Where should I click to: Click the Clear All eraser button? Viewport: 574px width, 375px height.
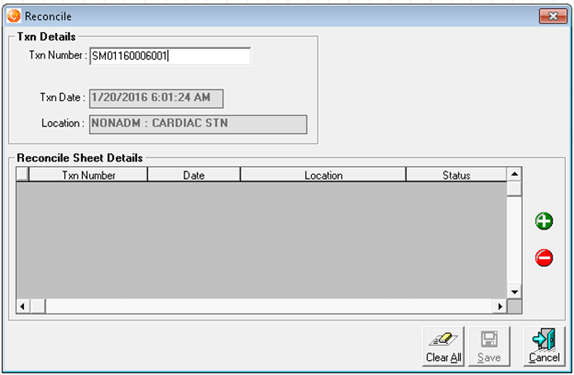443,346
